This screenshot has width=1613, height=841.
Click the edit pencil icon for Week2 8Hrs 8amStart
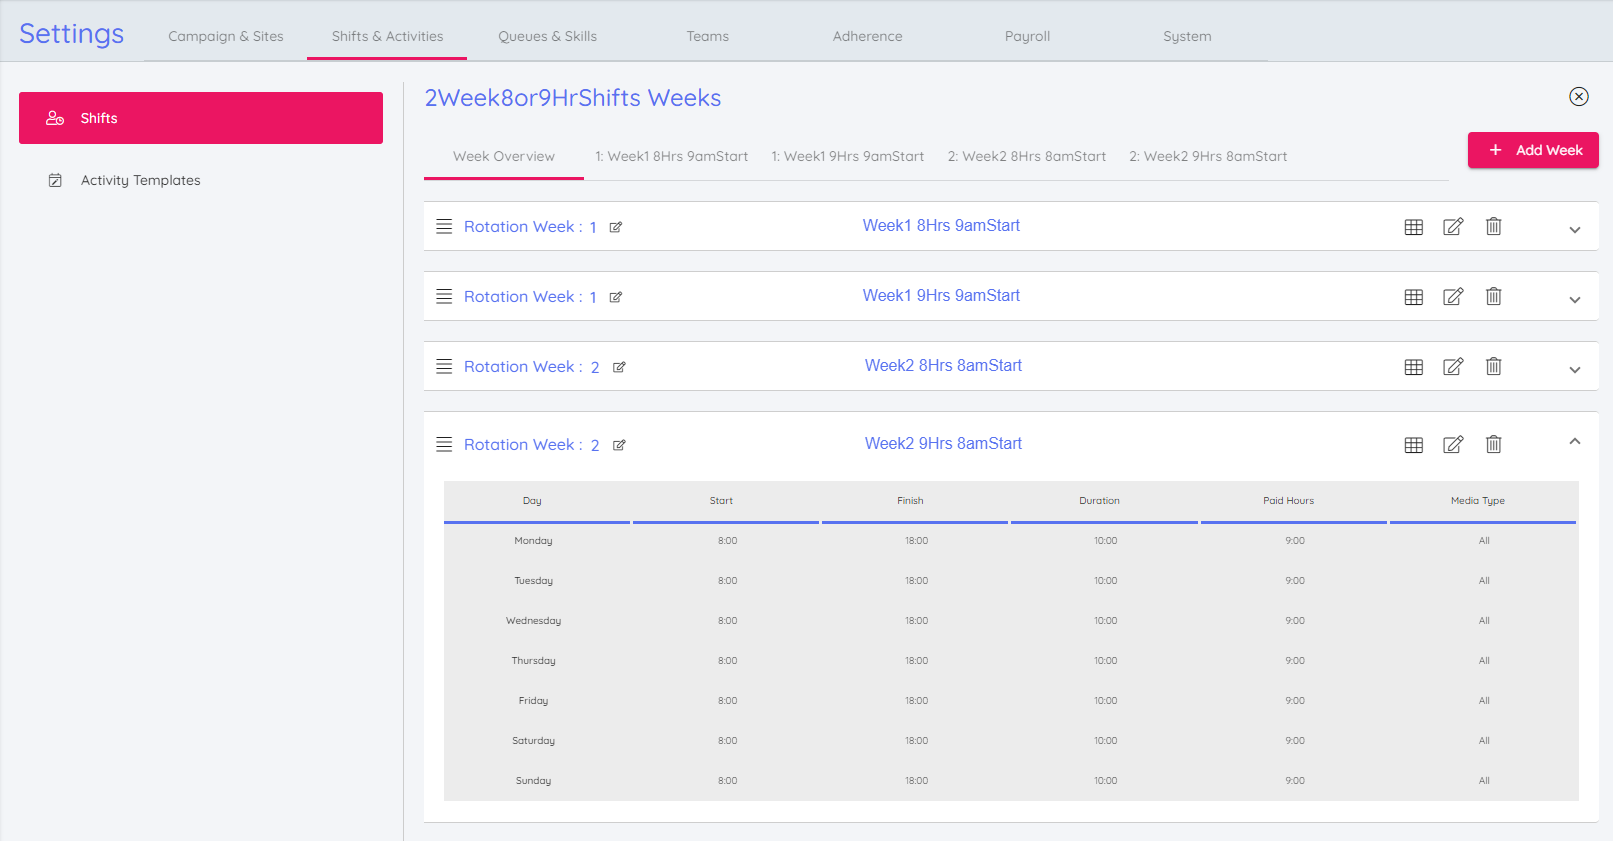click(1453, 367)
